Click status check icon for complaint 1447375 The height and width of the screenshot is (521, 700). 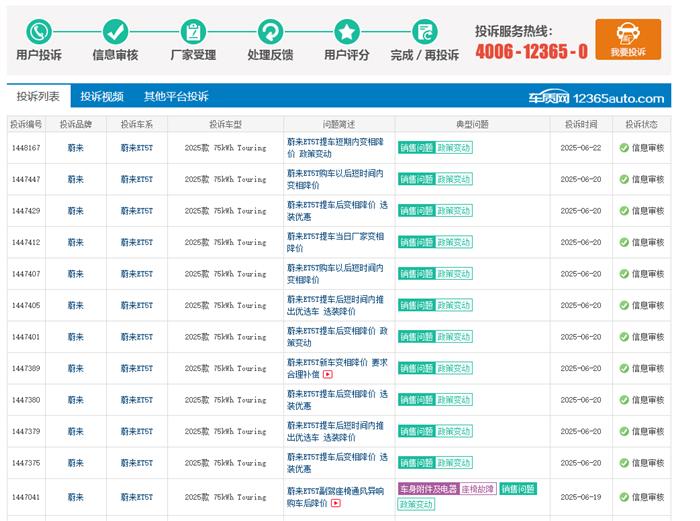coord(624,463)
